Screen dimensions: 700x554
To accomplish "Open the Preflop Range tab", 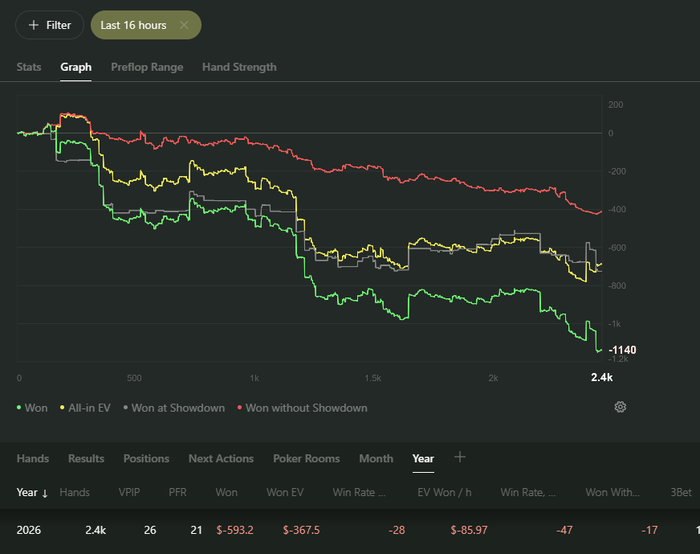I will click(147, 67).
